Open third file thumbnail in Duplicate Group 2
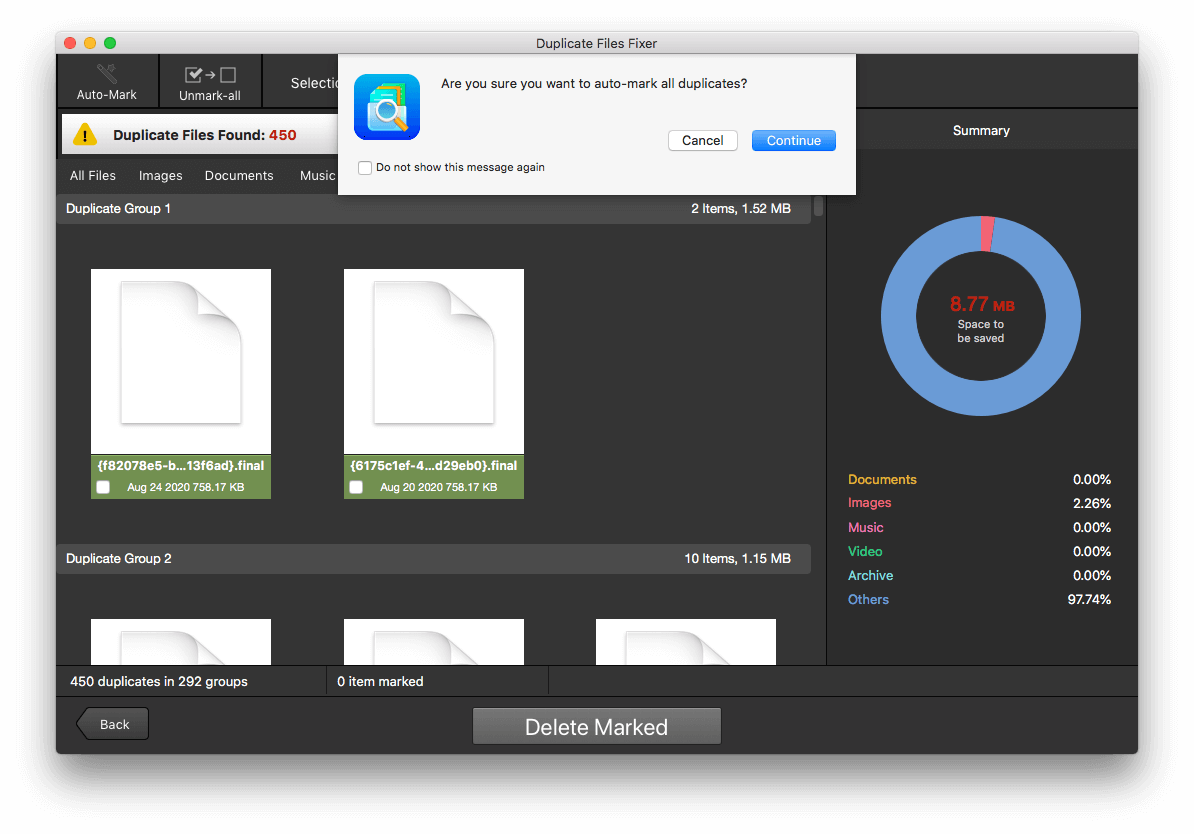The image size is (1194, 834). pyautogui.click(x=686, y=641)
